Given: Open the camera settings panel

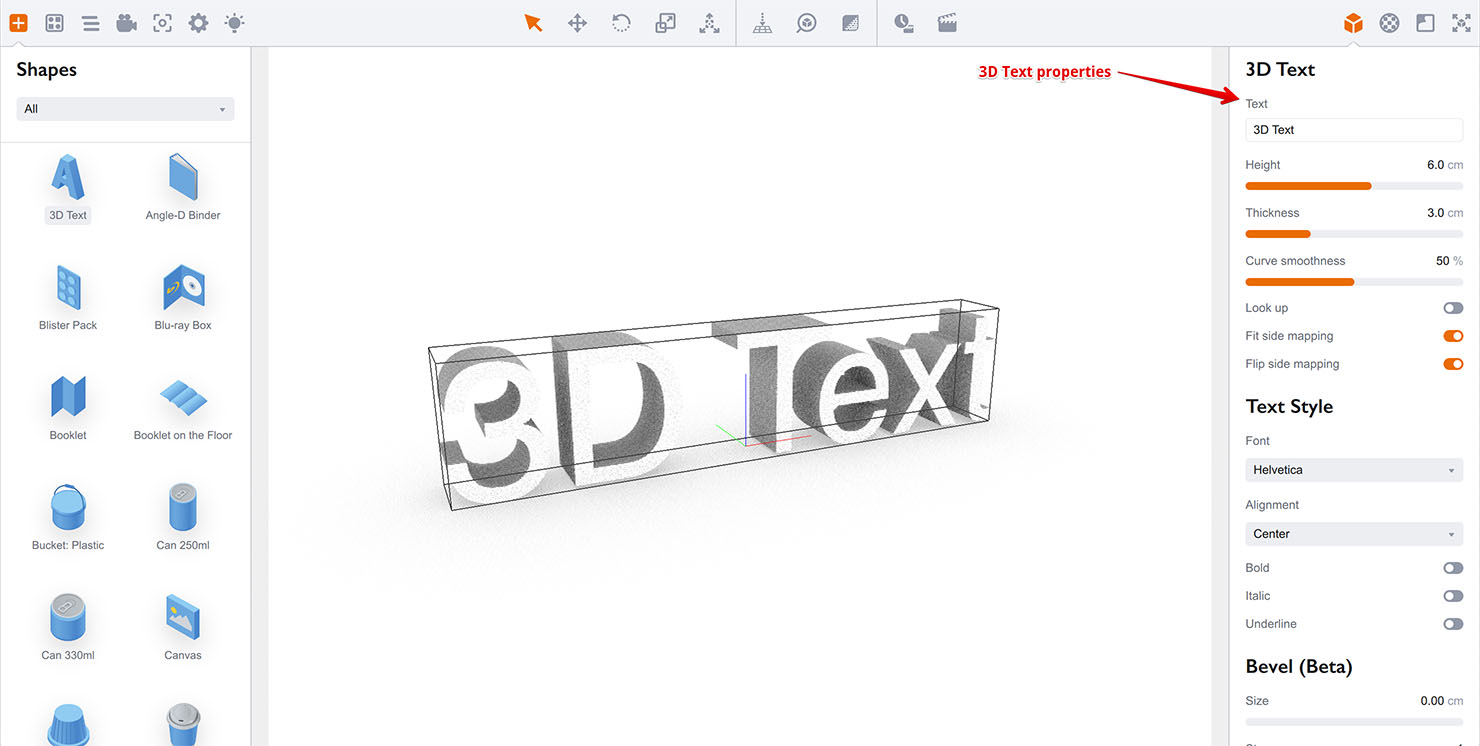Looking at the screenshot, I should (x=126, y=22).
